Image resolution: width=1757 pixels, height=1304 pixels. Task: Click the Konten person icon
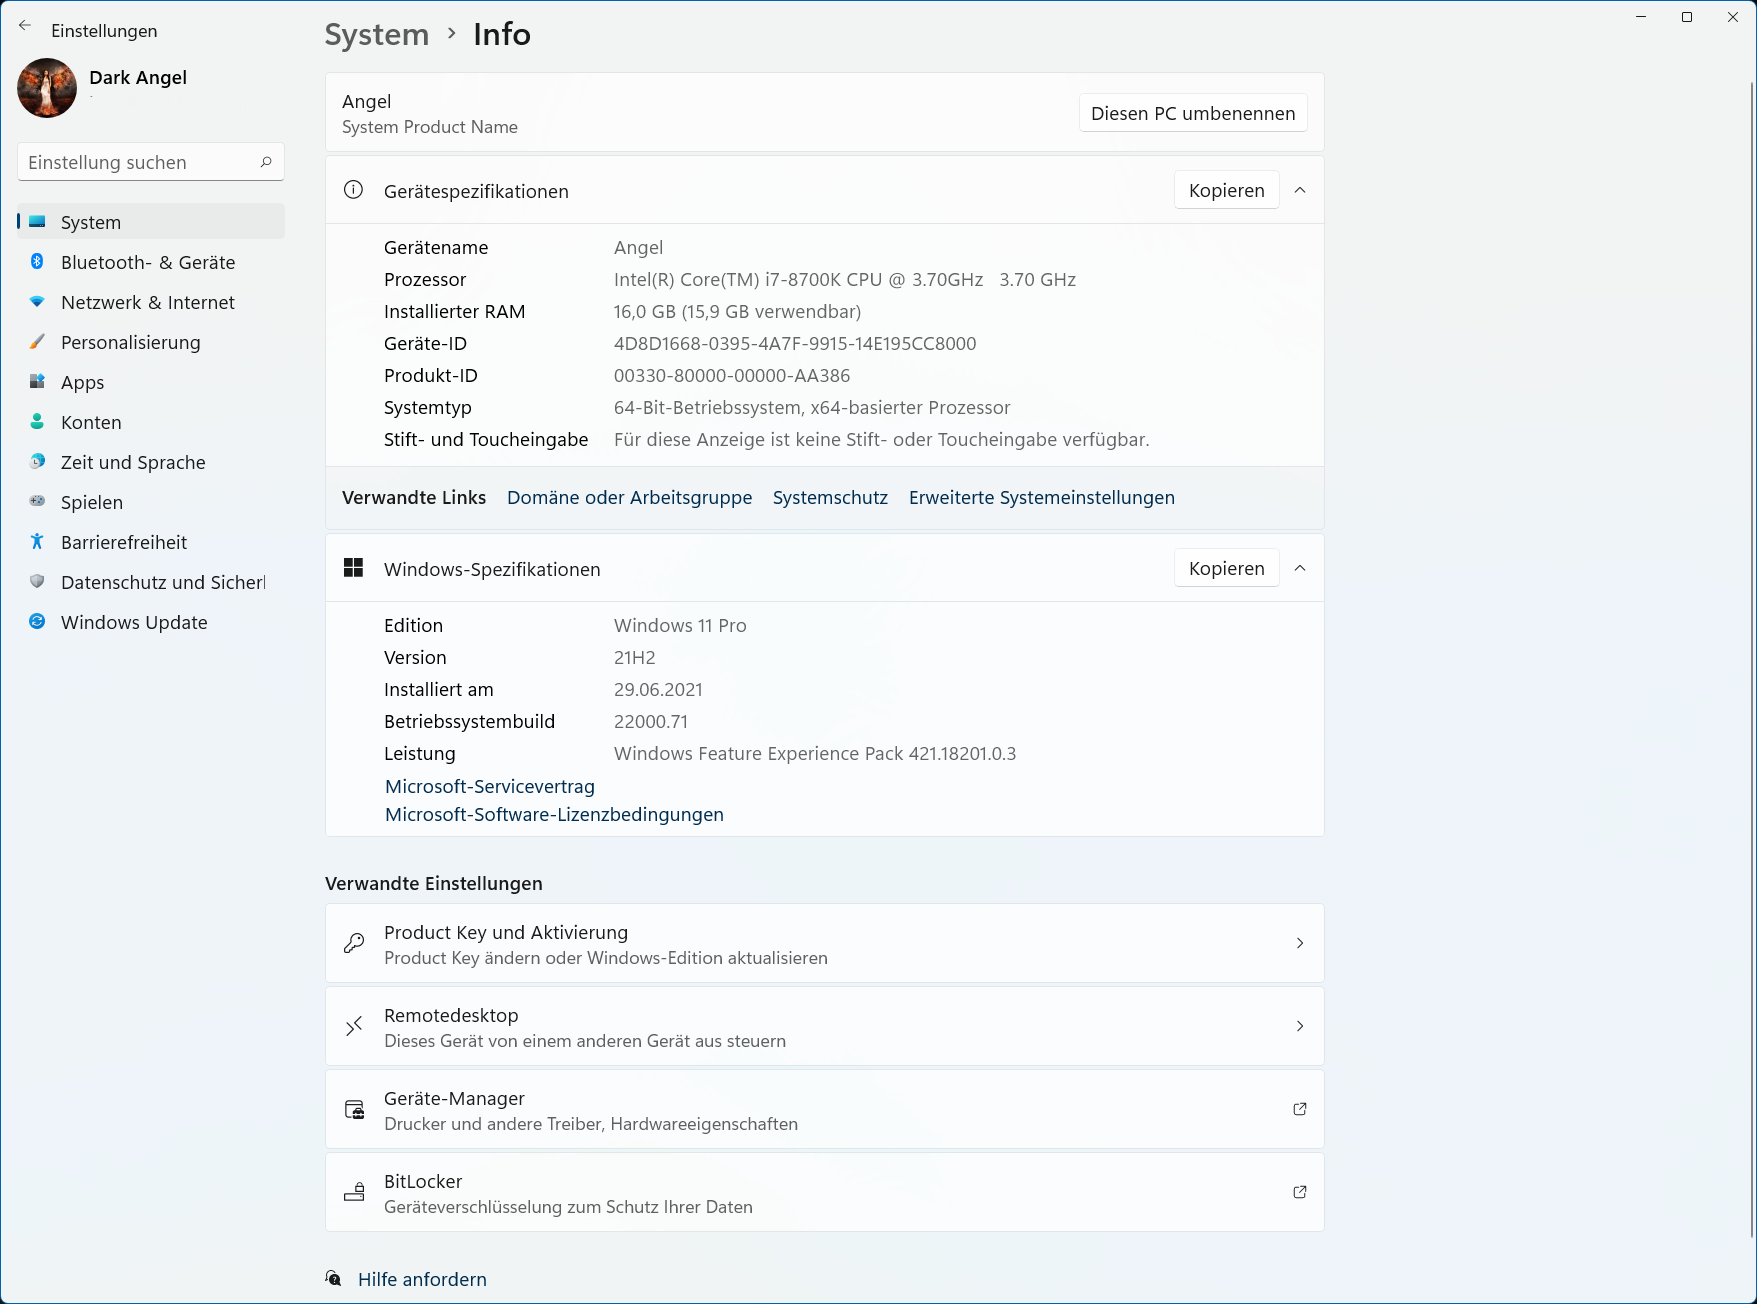pyautogui.click(x=37, y=422)
